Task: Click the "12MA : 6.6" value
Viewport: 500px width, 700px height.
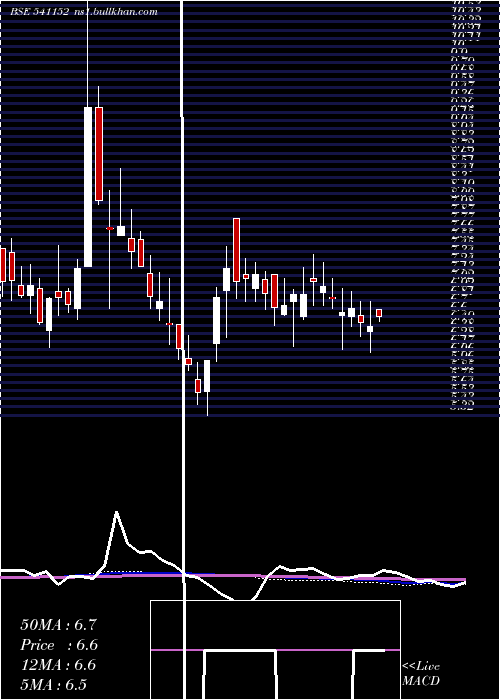Action: point(58,665)
